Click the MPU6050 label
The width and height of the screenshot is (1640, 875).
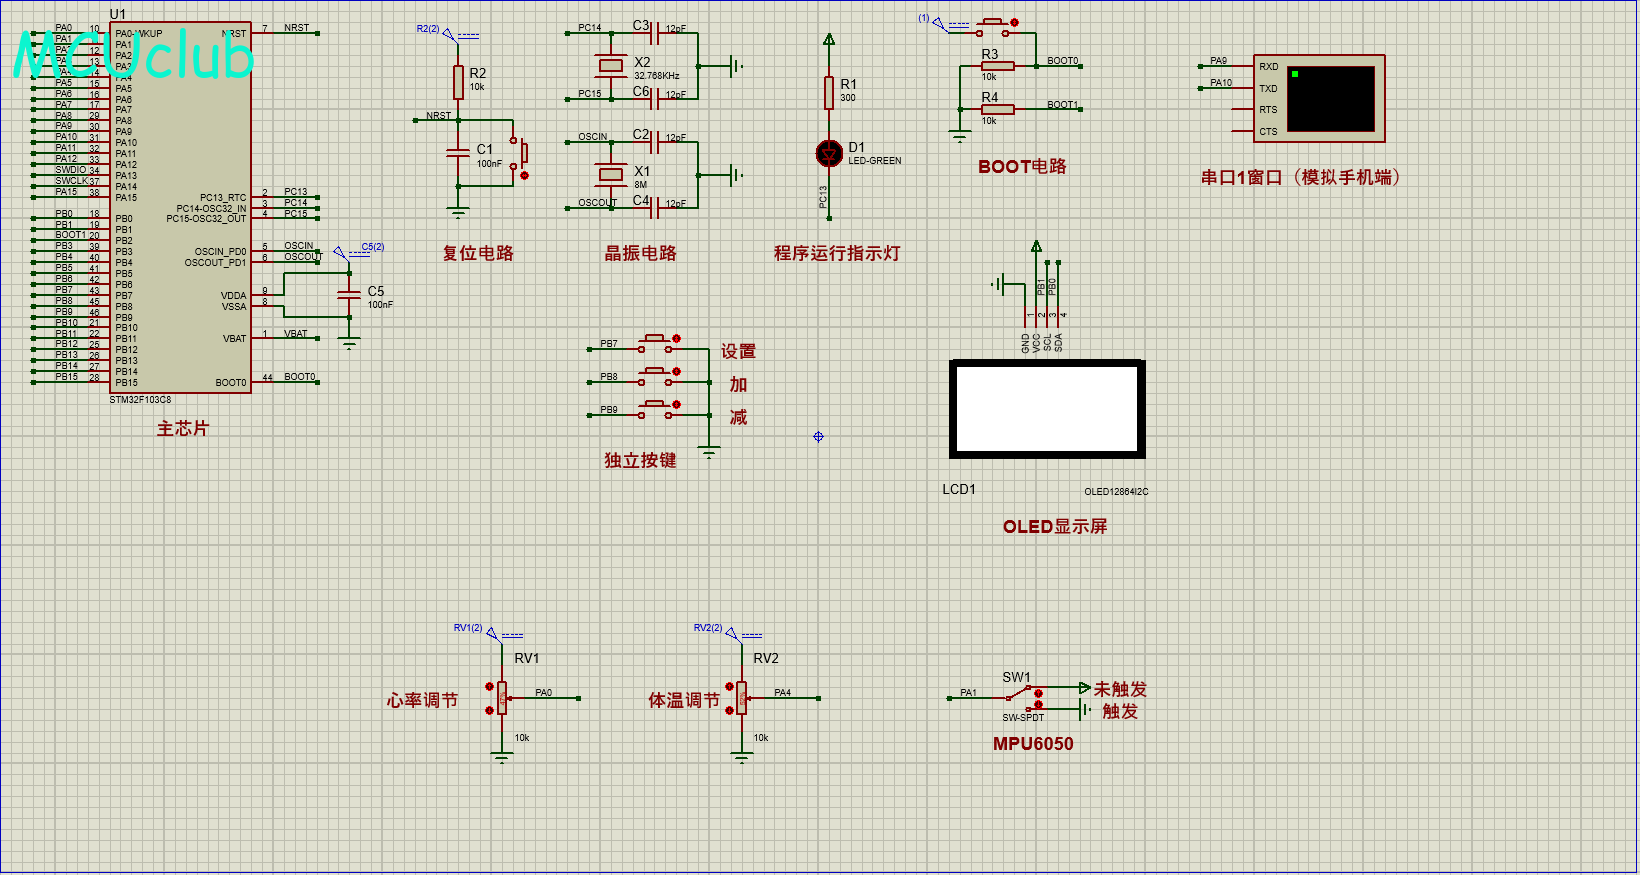[x=1033, y=744]
